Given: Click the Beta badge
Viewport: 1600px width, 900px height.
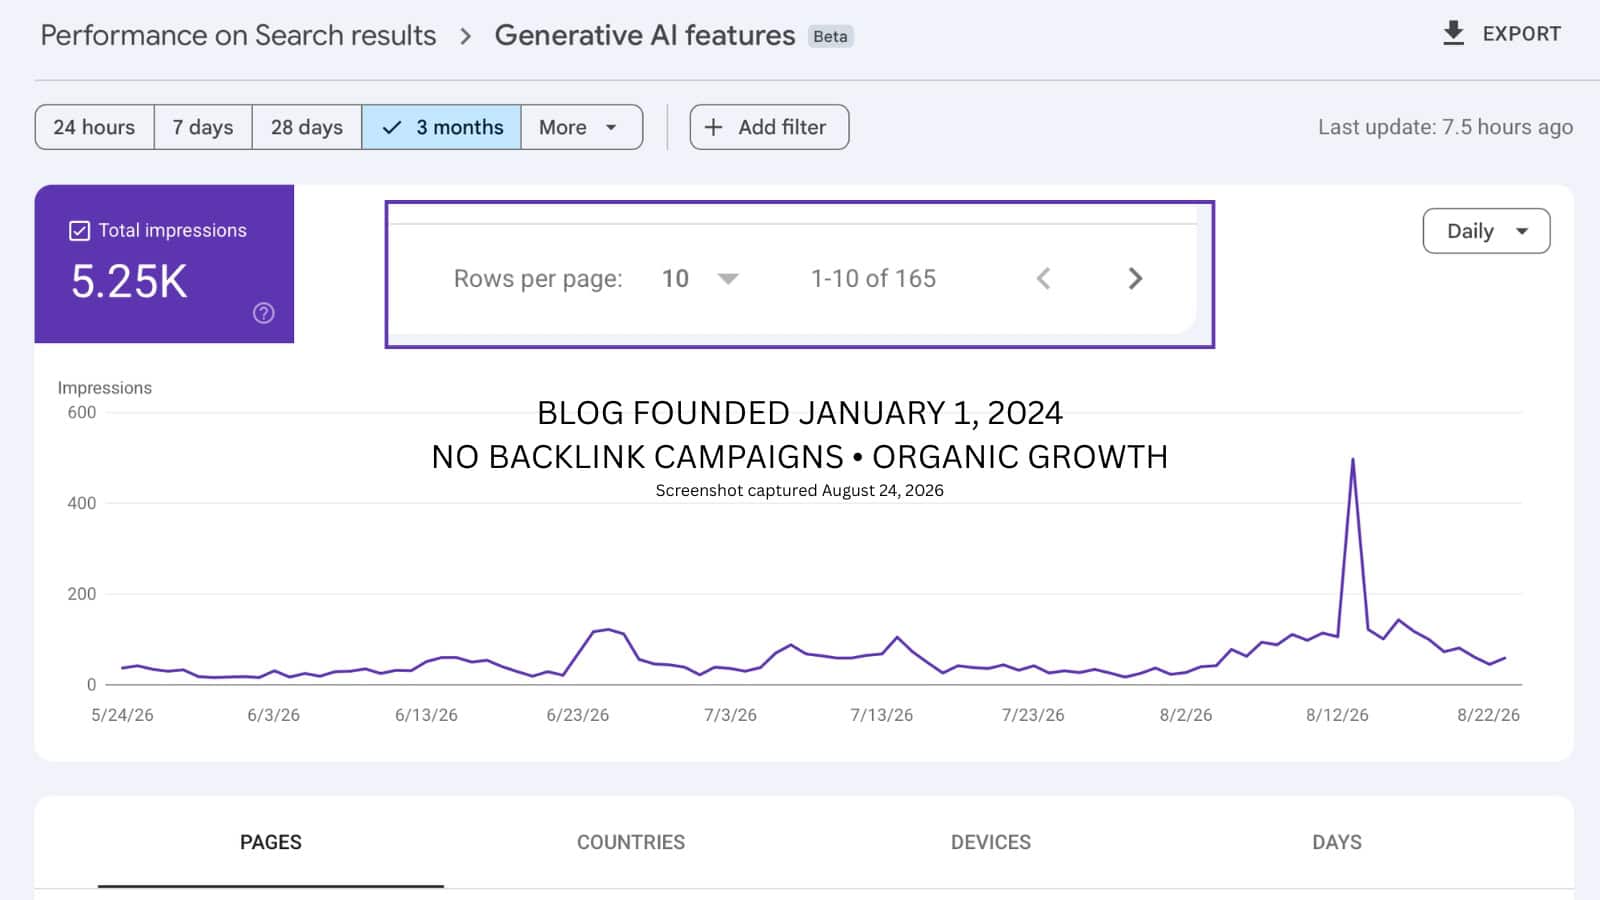Looking at the screenshot, I should (830, 37).
